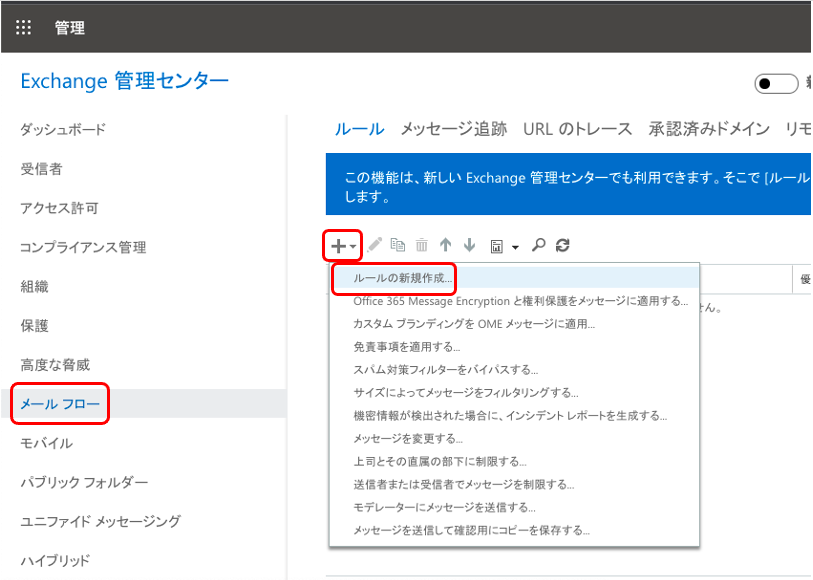This screenshot has width=813, height=580.
Task: Open 組織 in the sidebar
Action: [34, 287]
